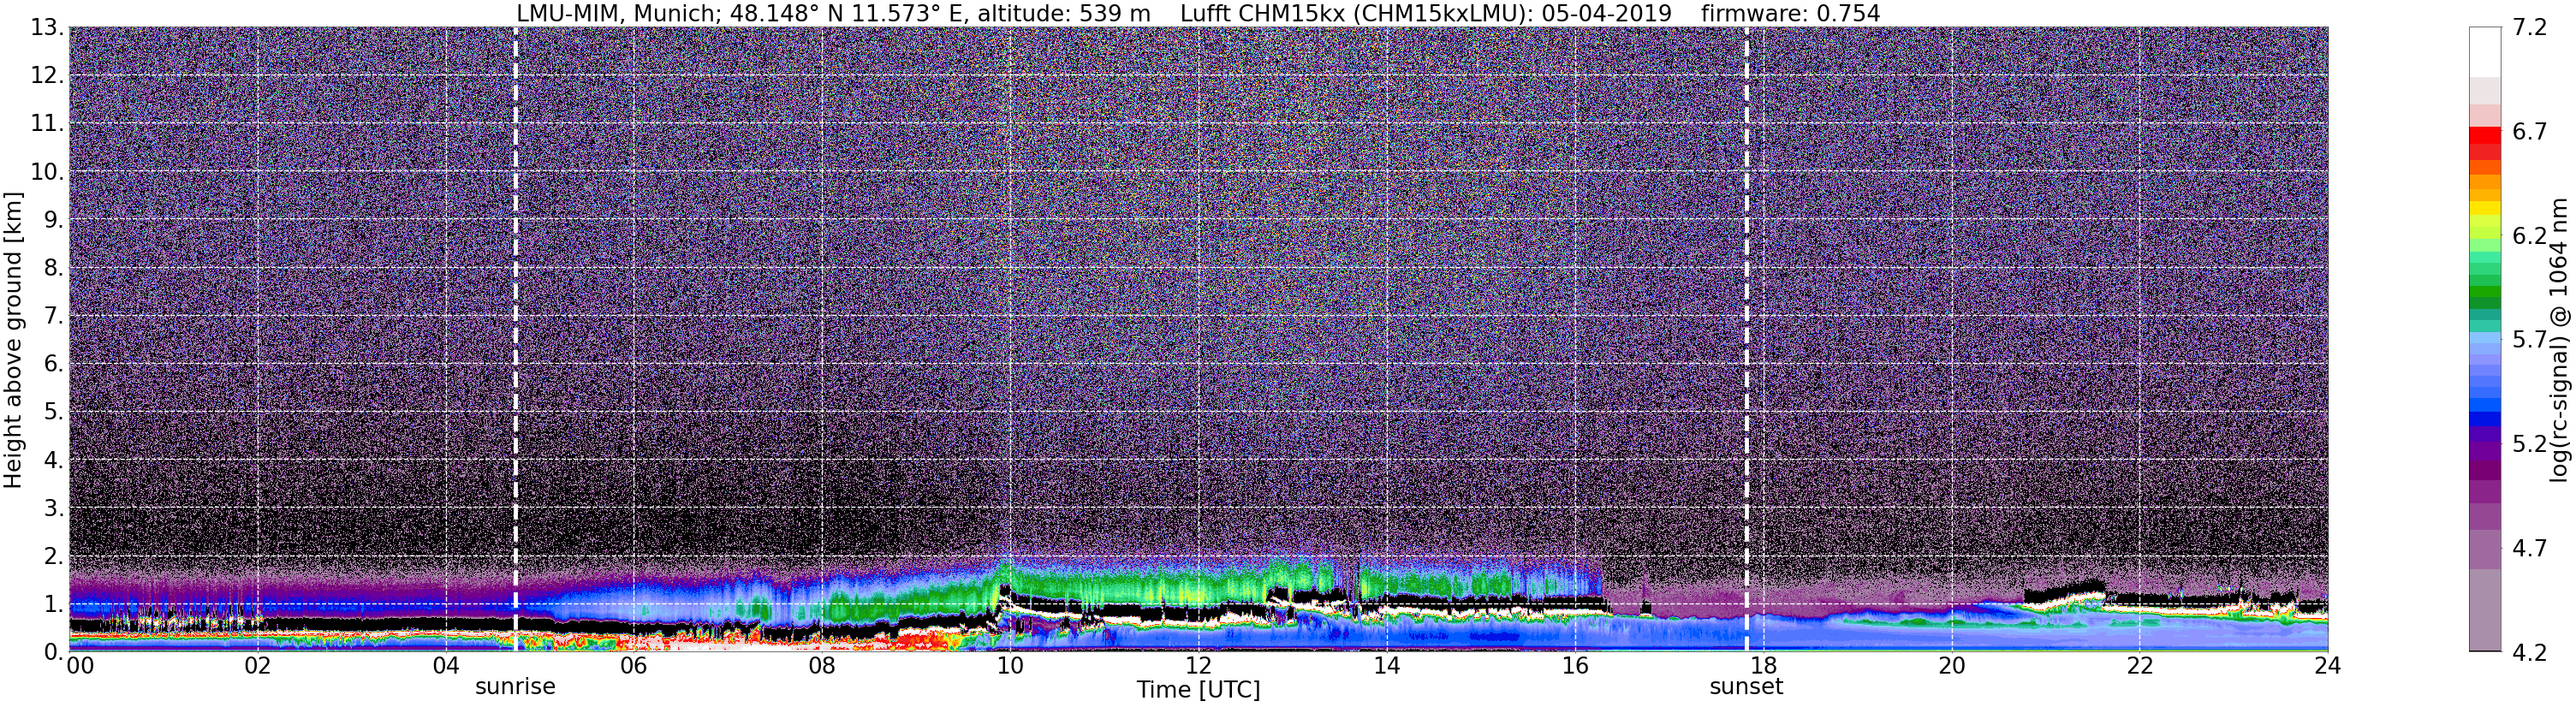Click the y-axis tick label '3.'
The image size is (2576, 707).
[x=54, y=508]
